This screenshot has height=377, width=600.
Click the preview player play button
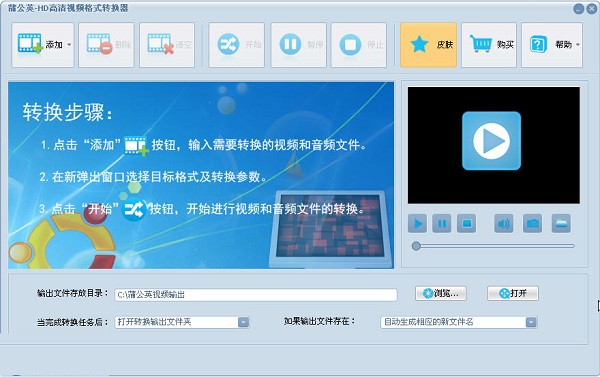[417, 223]
